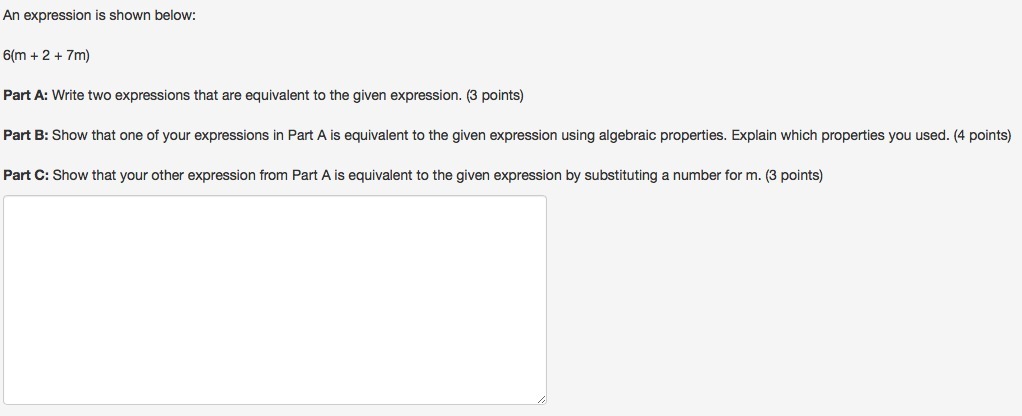Click the bold "Part B:" label
Screen dimensions: 1022x416
pyautogui.click(x=25, y=135)
